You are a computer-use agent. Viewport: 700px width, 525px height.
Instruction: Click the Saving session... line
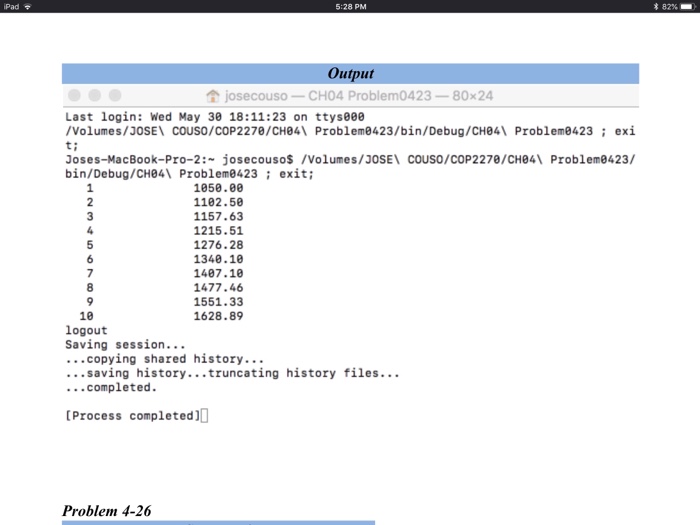125,345
